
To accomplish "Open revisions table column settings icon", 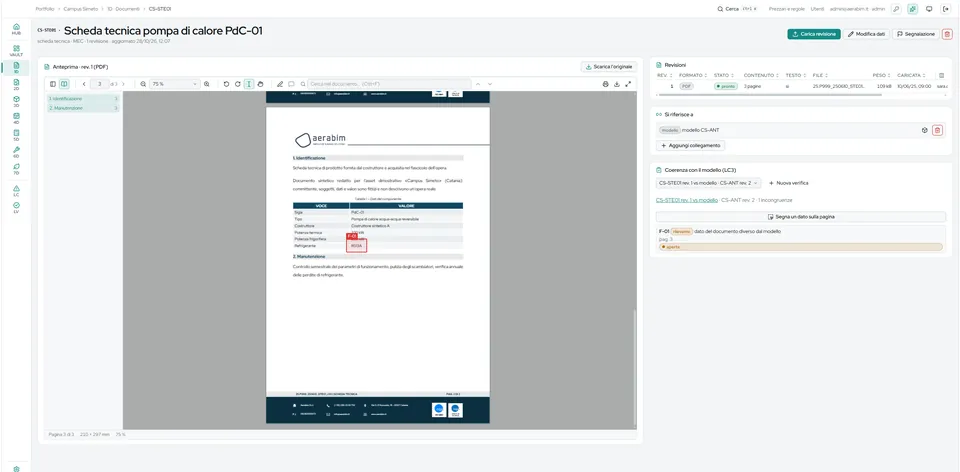I will coord(942,75).
